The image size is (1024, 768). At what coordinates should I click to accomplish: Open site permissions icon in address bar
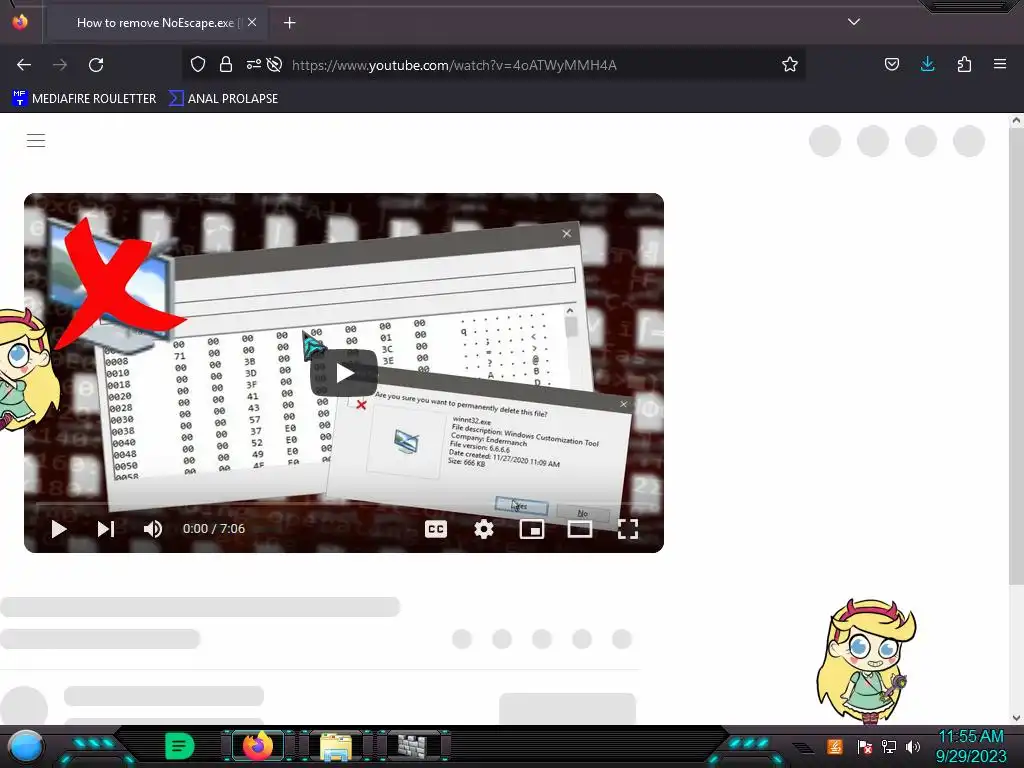tap(253, 64)
